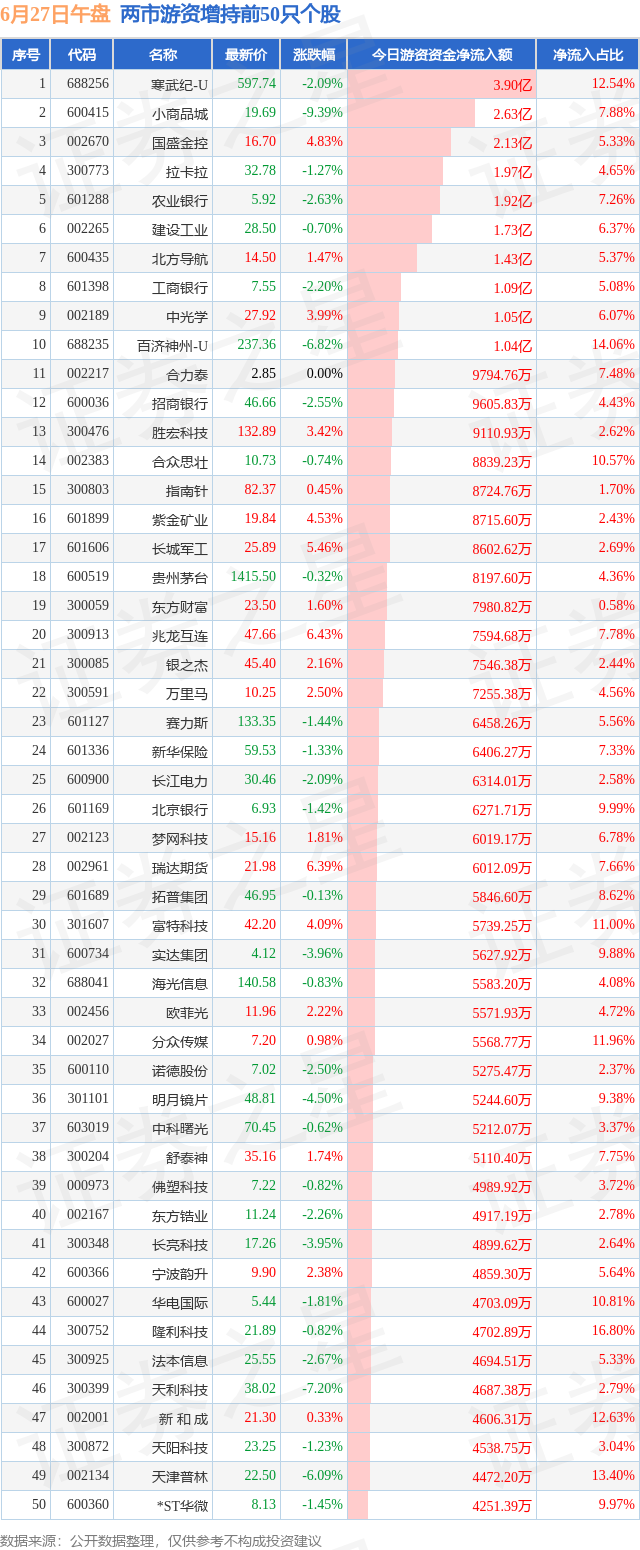
Task: Click stock name 长江电力
Action: (180, 780)
